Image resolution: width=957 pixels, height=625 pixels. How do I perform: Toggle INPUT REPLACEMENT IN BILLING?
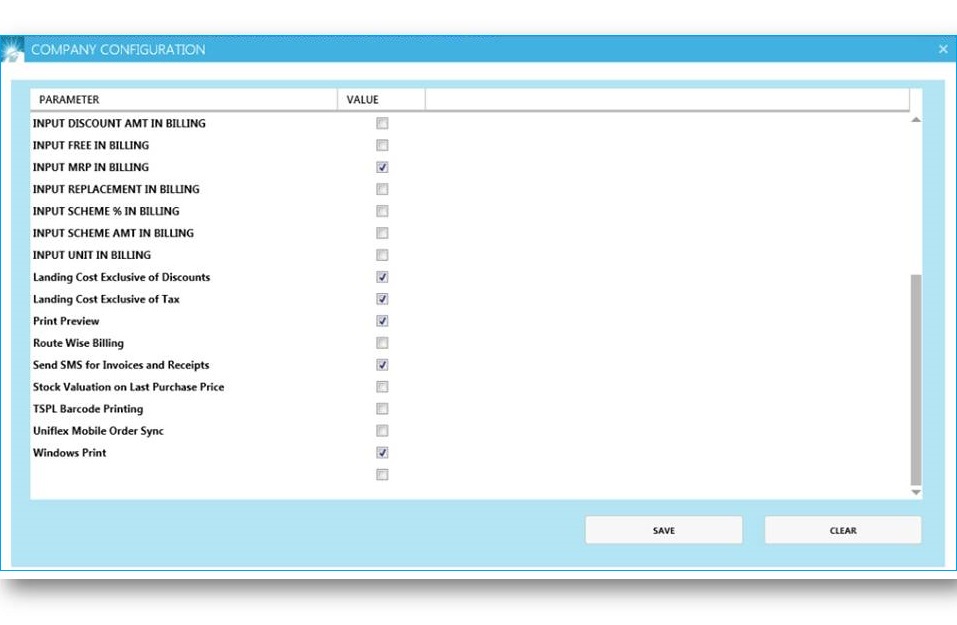pyautogui.click(x=380, y=189)
